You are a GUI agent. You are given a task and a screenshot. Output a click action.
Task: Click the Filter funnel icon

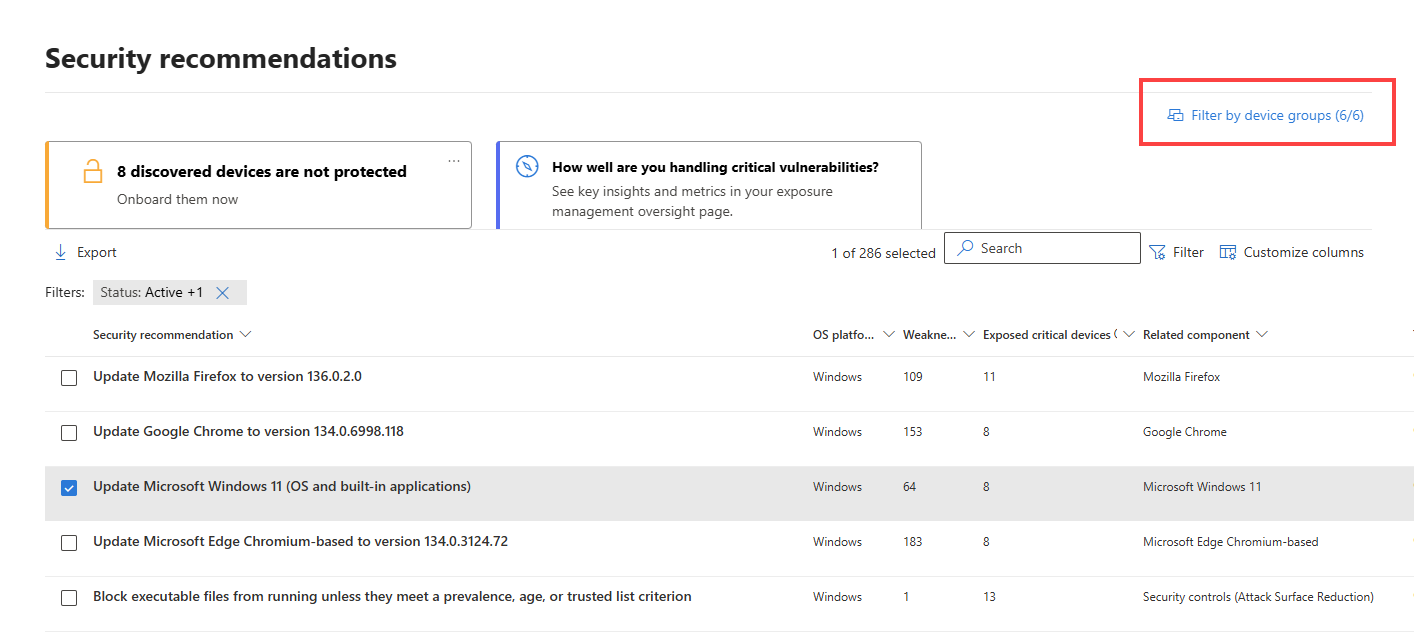pyautogui.click(x=1157, y=252)
